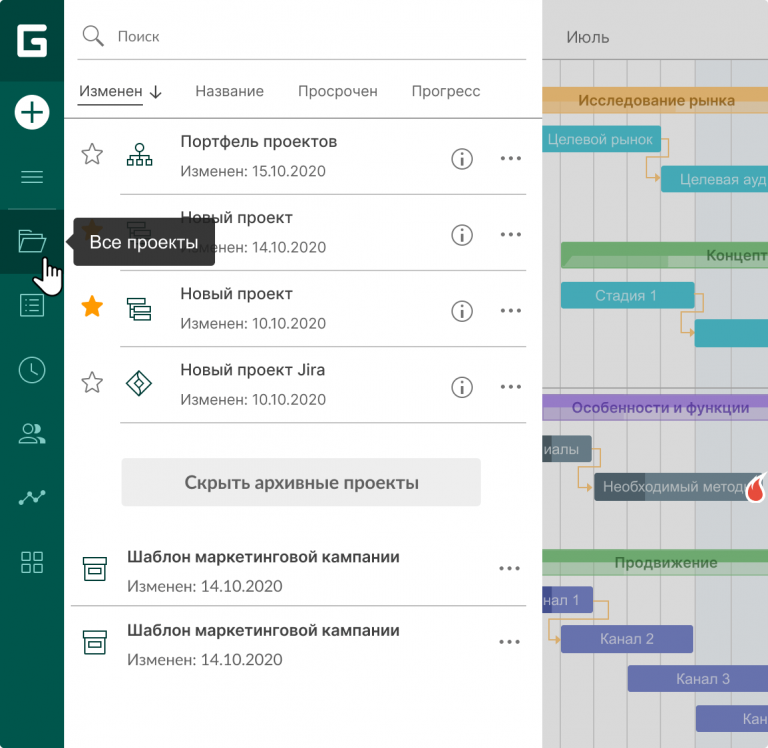Show info for Новый проект changed 14.10.2020
The image size is (768, 748).
pos(462,235)
